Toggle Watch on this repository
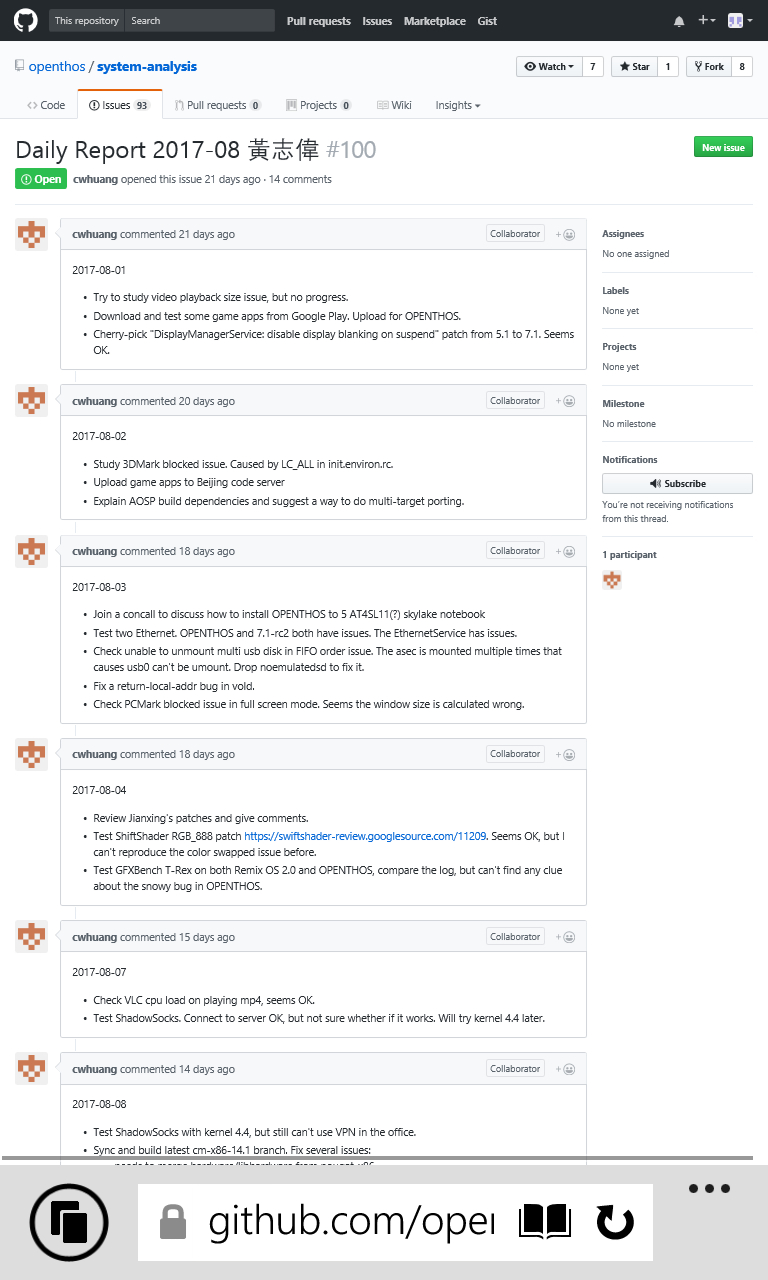This screenshot has height=1280, width=768. (x=547, y=67)
